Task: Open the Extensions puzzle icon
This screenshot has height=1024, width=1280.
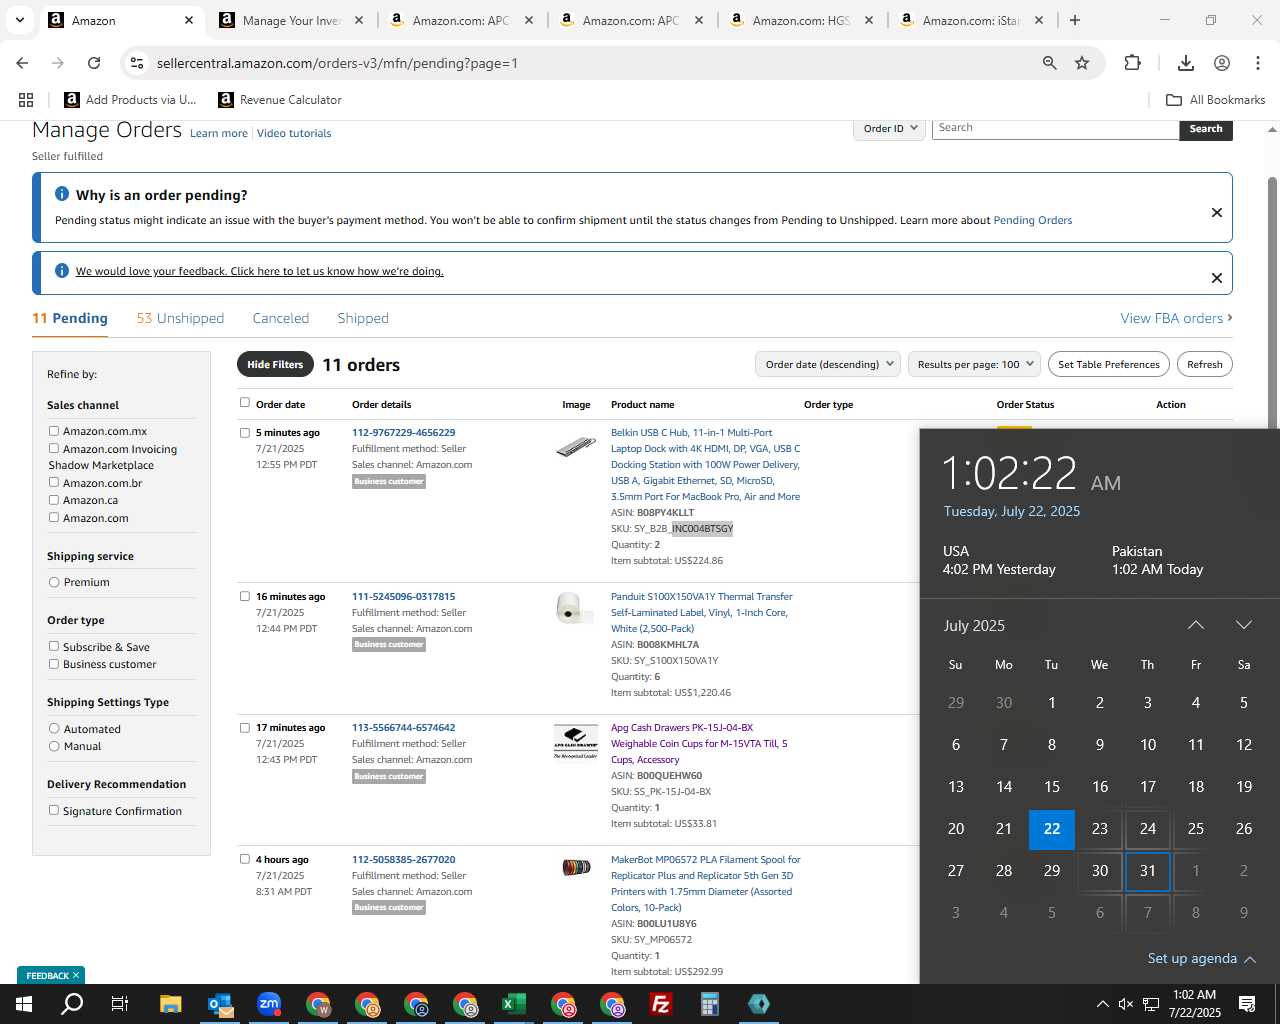Action: tap(1132, 63)
